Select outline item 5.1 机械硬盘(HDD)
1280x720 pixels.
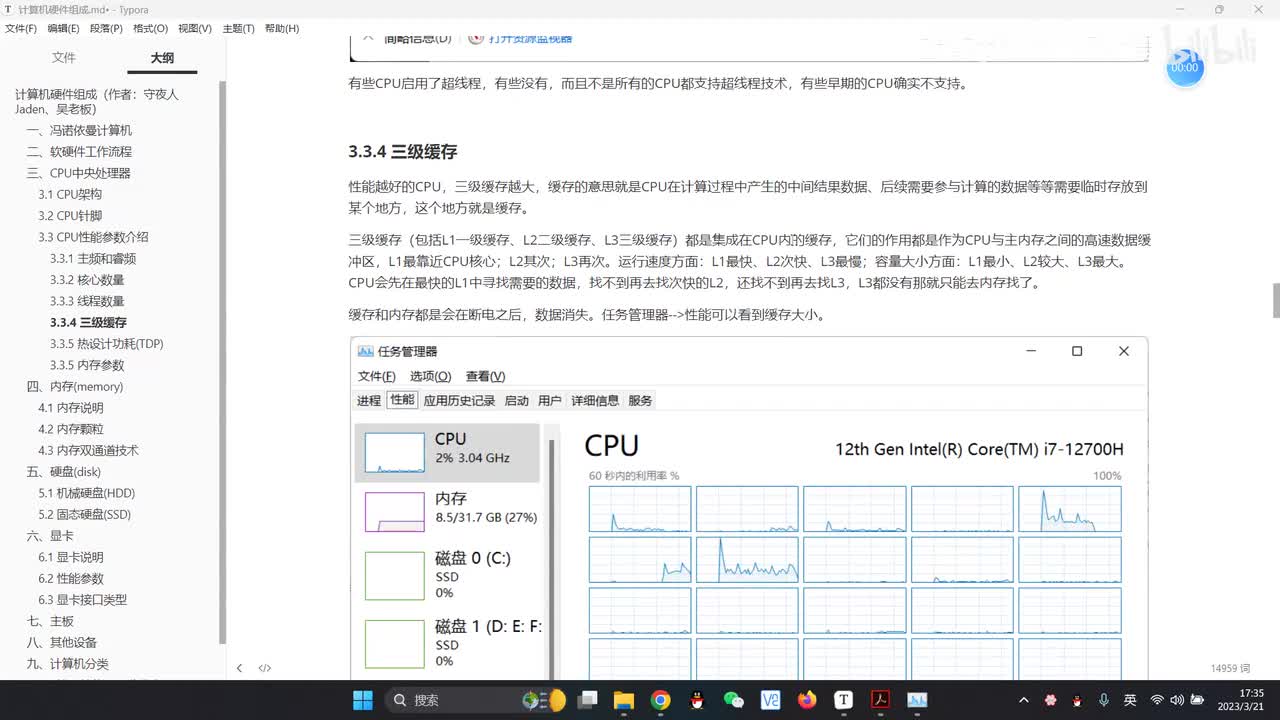tap(86, 493)
